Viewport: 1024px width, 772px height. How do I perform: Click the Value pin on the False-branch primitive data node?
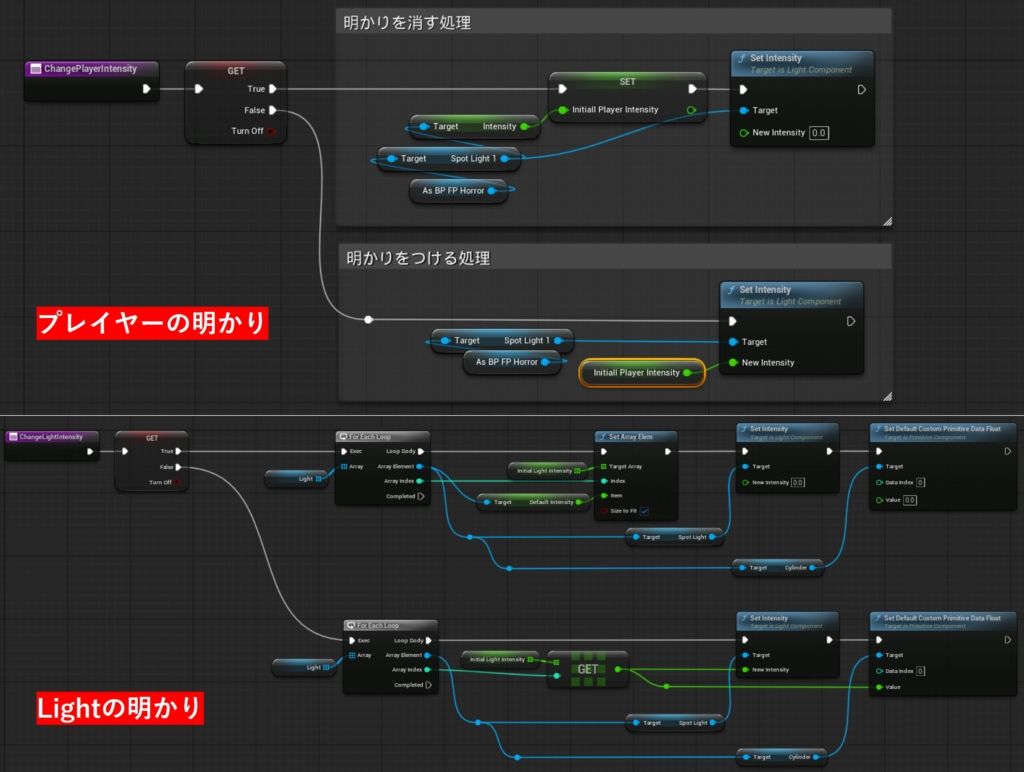(x=880, y=687)
